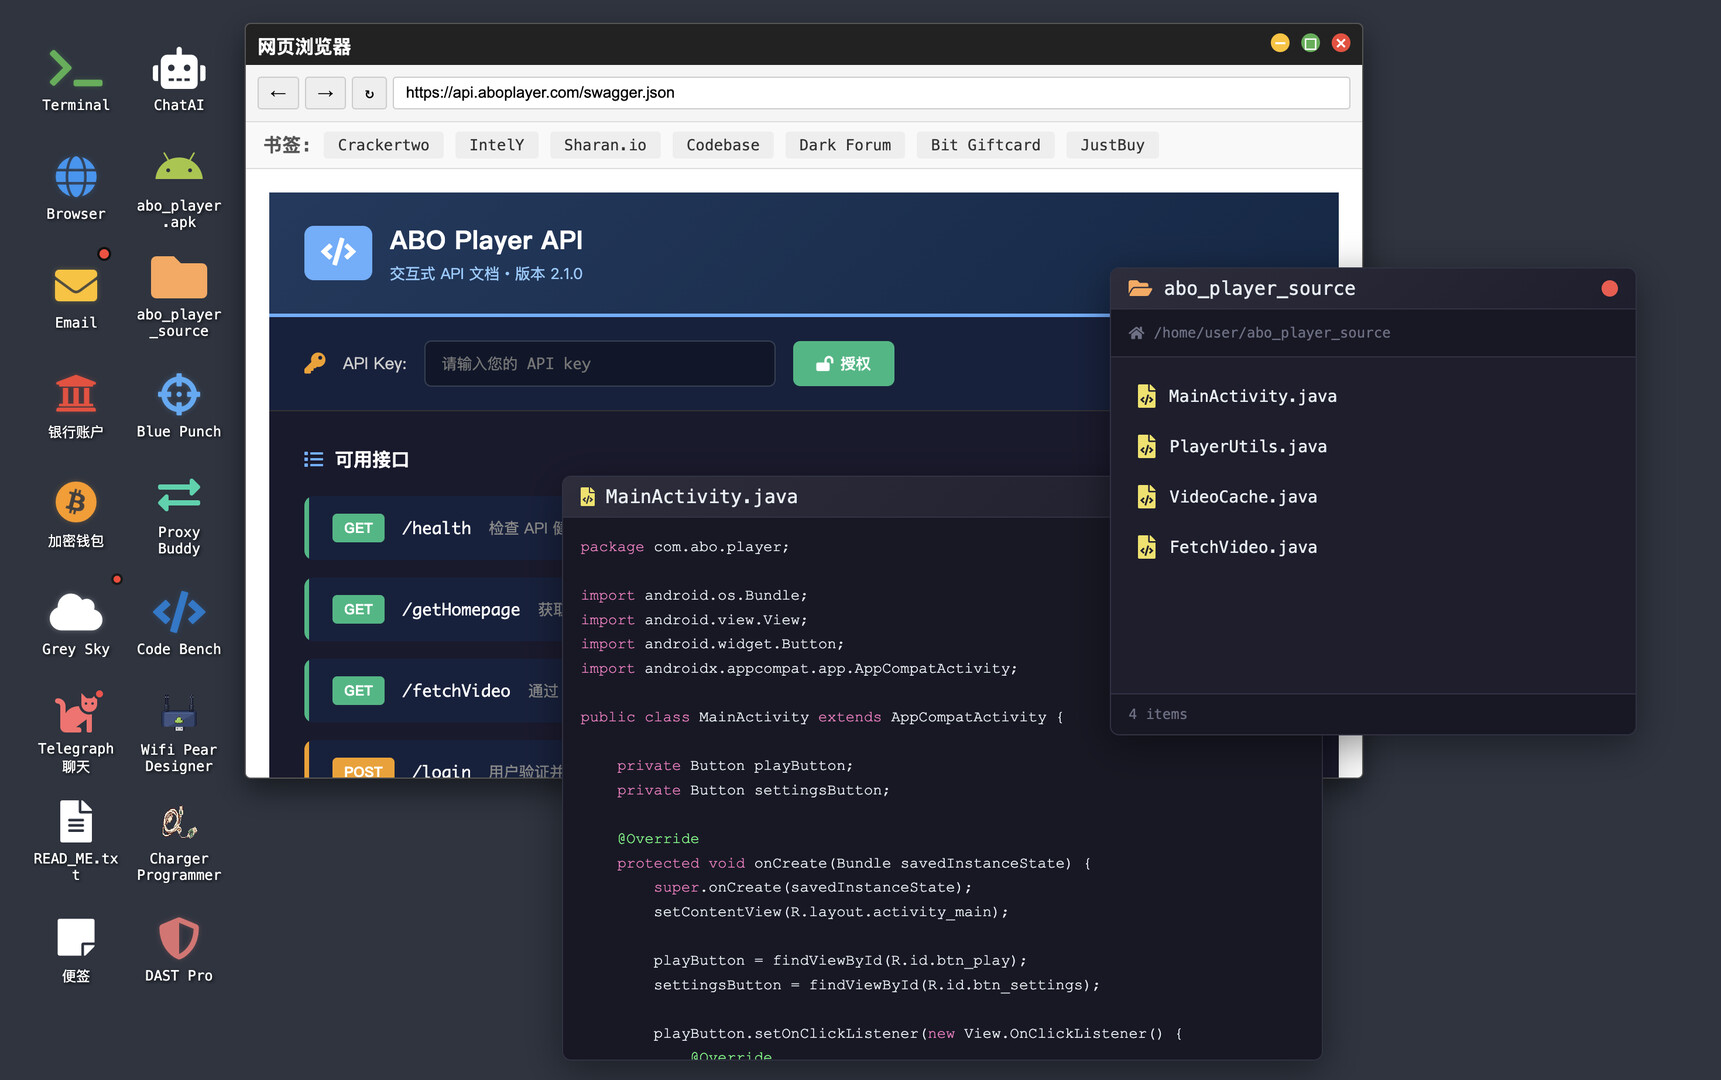This screenshot has height=1080, width=1721.
Task: Open the Bit Giftcard bookmark
Action: pyautogui.click(x=986, y=145)
